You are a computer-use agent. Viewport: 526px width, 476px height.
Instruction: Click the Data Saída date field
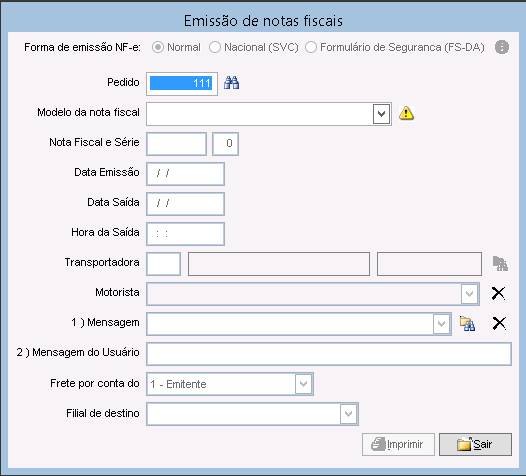tap(186, 204)
